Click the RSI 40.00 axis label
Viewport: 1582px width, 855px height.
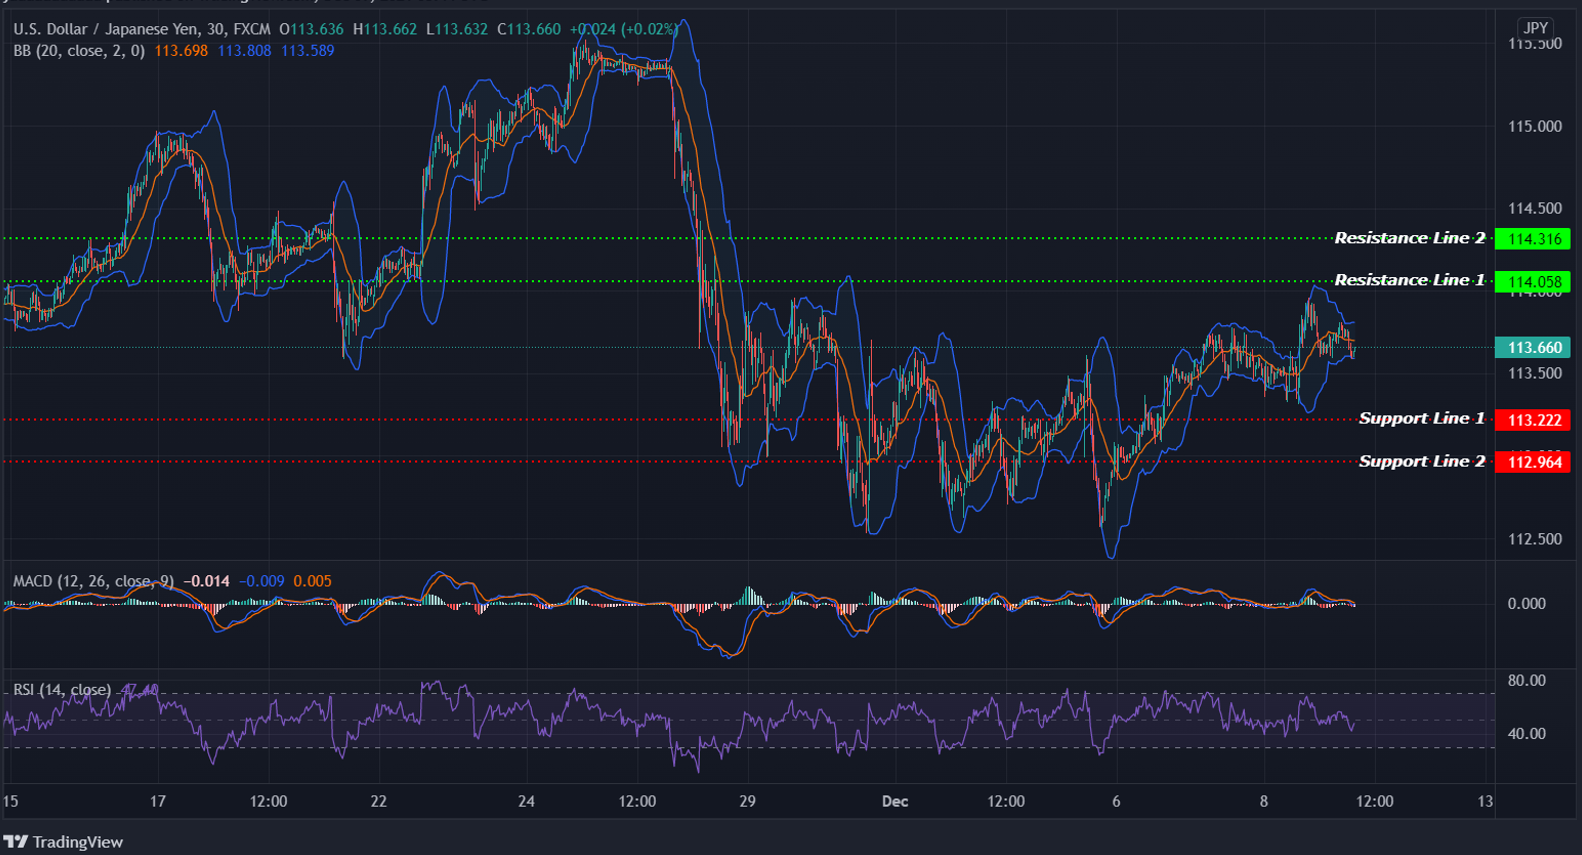[1527, 734]
